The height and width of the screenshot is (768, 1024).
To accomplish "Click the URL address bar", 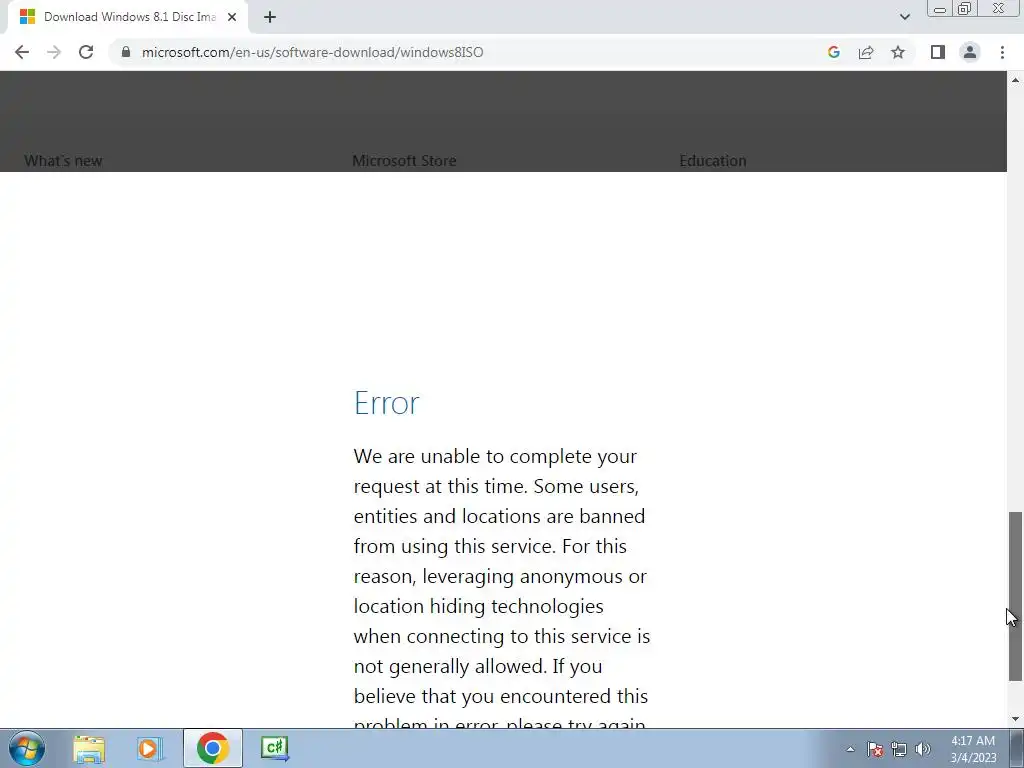I will [470, 52].
